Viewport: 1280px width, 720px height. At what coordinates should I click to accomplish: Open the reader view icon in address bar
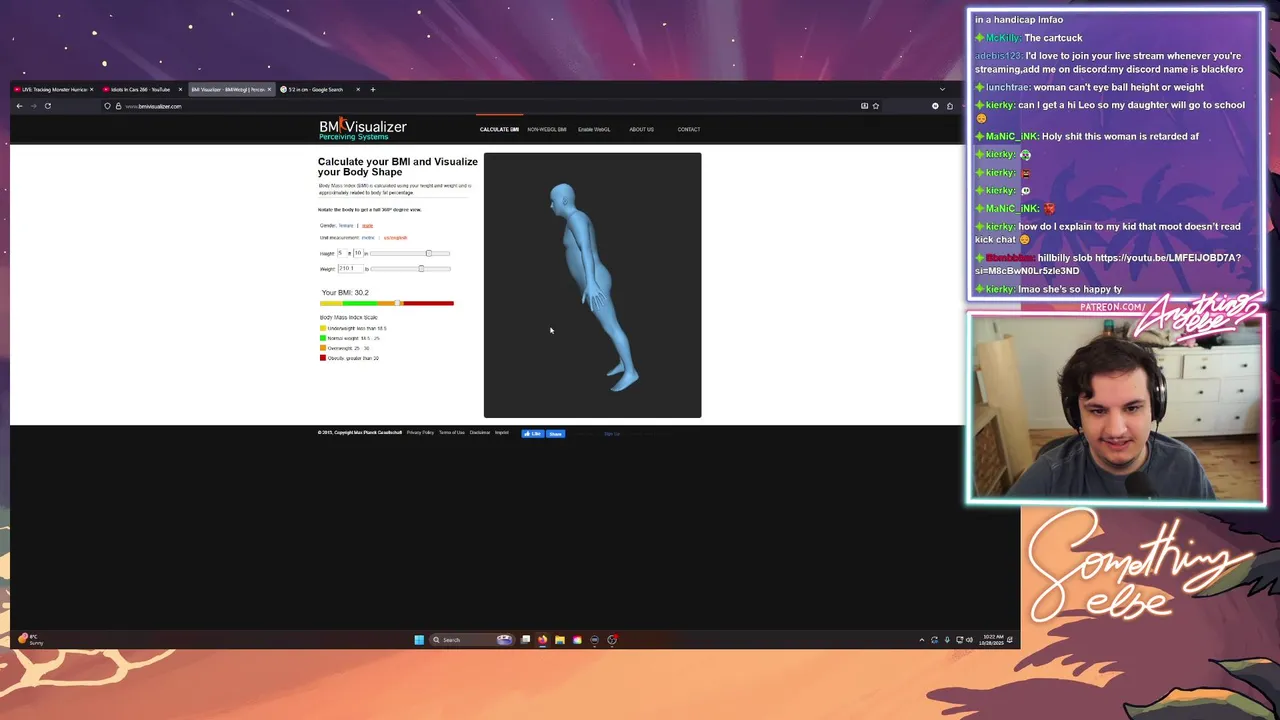tap(864, 106)
